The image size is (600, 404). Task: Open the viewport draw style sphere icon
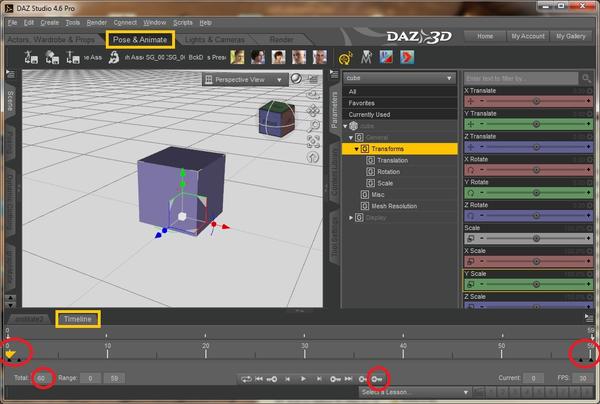296,79
